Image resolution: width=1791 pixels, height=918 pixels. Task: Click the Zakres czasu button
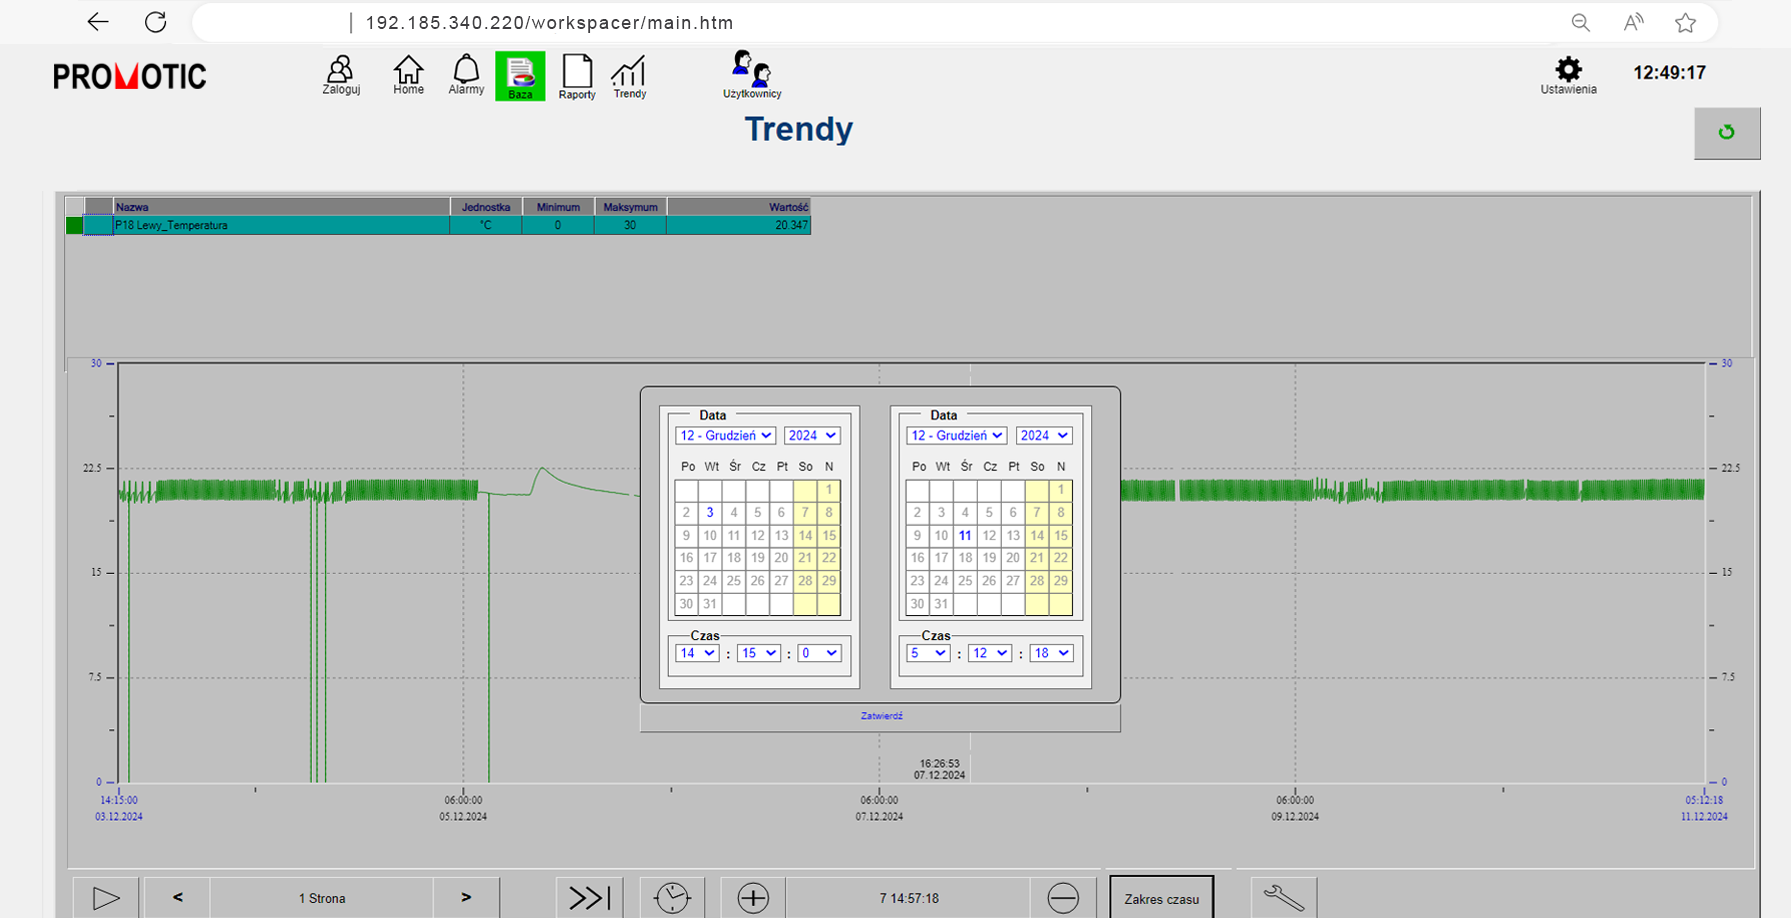pyautogui.click(x=1161, y=897)
